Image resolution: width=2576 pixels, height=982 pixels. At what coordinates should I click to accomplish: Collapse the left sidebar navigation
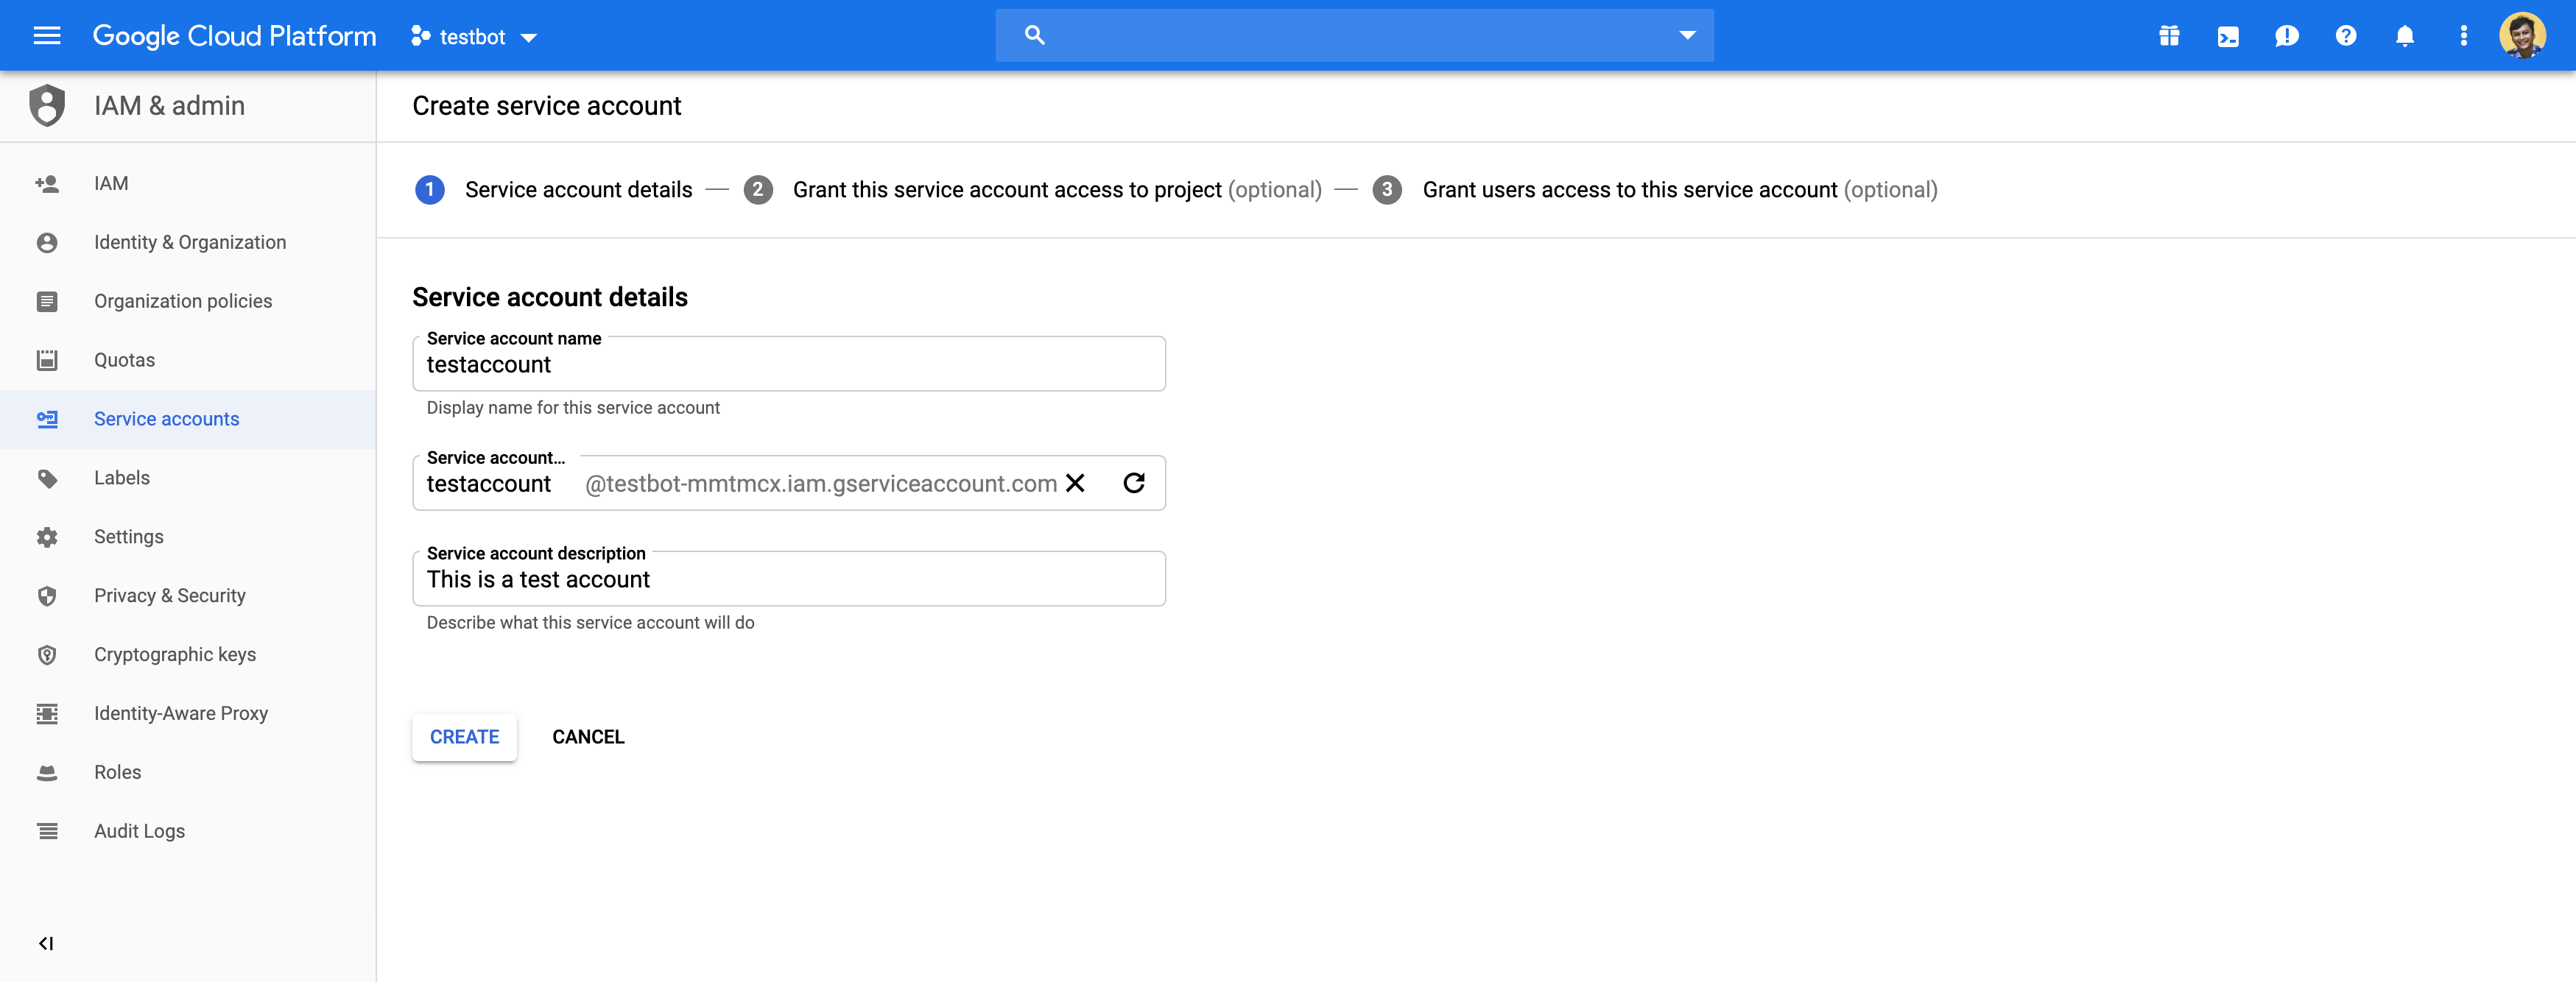coord(46,942)
